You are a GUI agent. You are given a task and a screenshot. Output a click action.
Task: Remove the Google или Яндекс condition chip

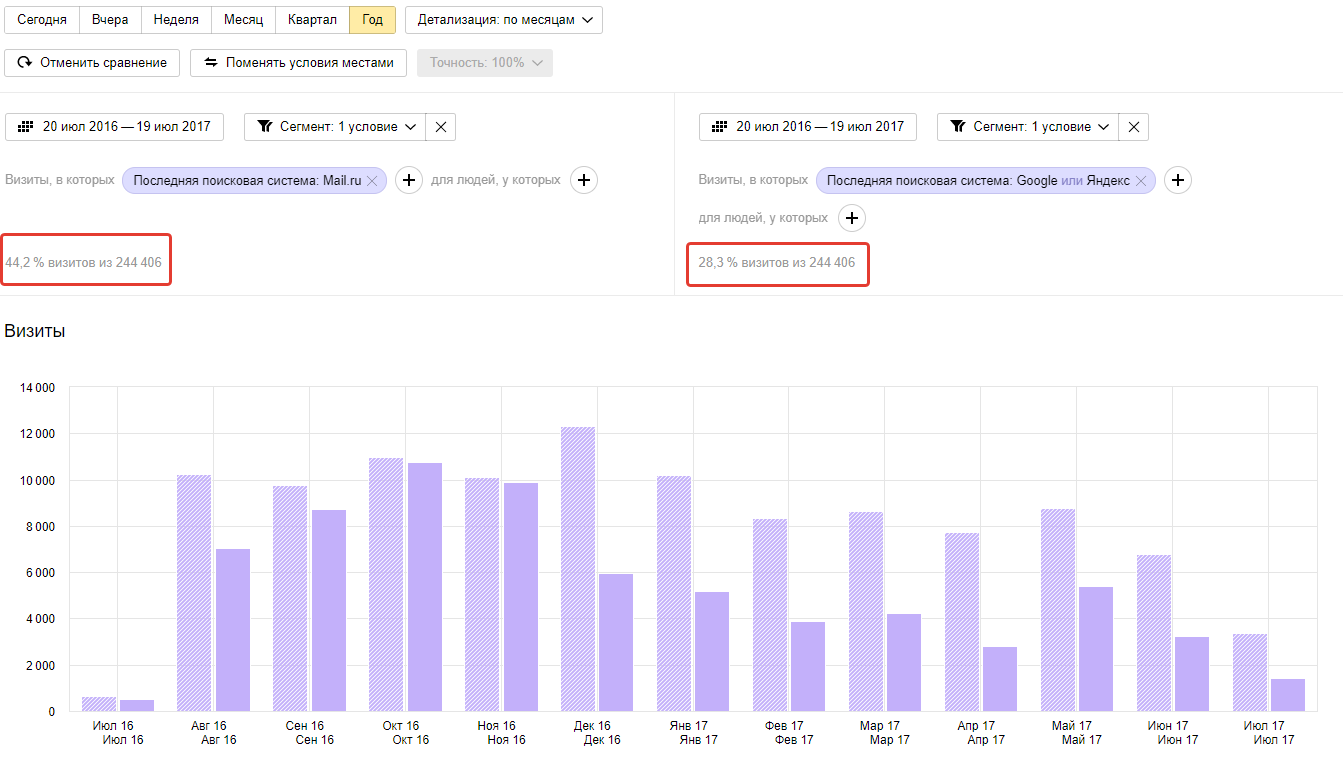pyautogui.click(x=1142, y=181)
